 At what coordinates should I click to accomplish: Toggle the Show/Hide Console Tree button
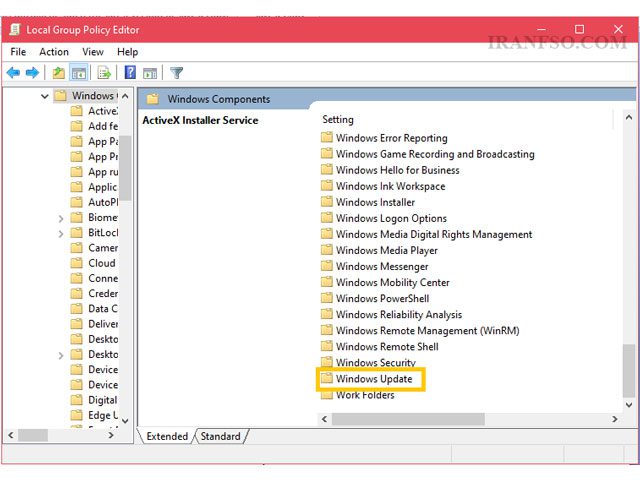[x=78, y=73]
